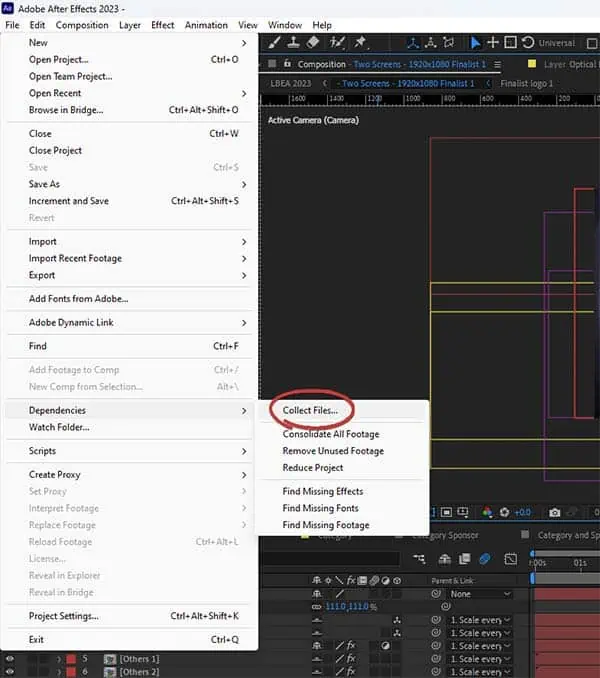
Task: Click red label swatch of Others 2
Action: point(71,672)
